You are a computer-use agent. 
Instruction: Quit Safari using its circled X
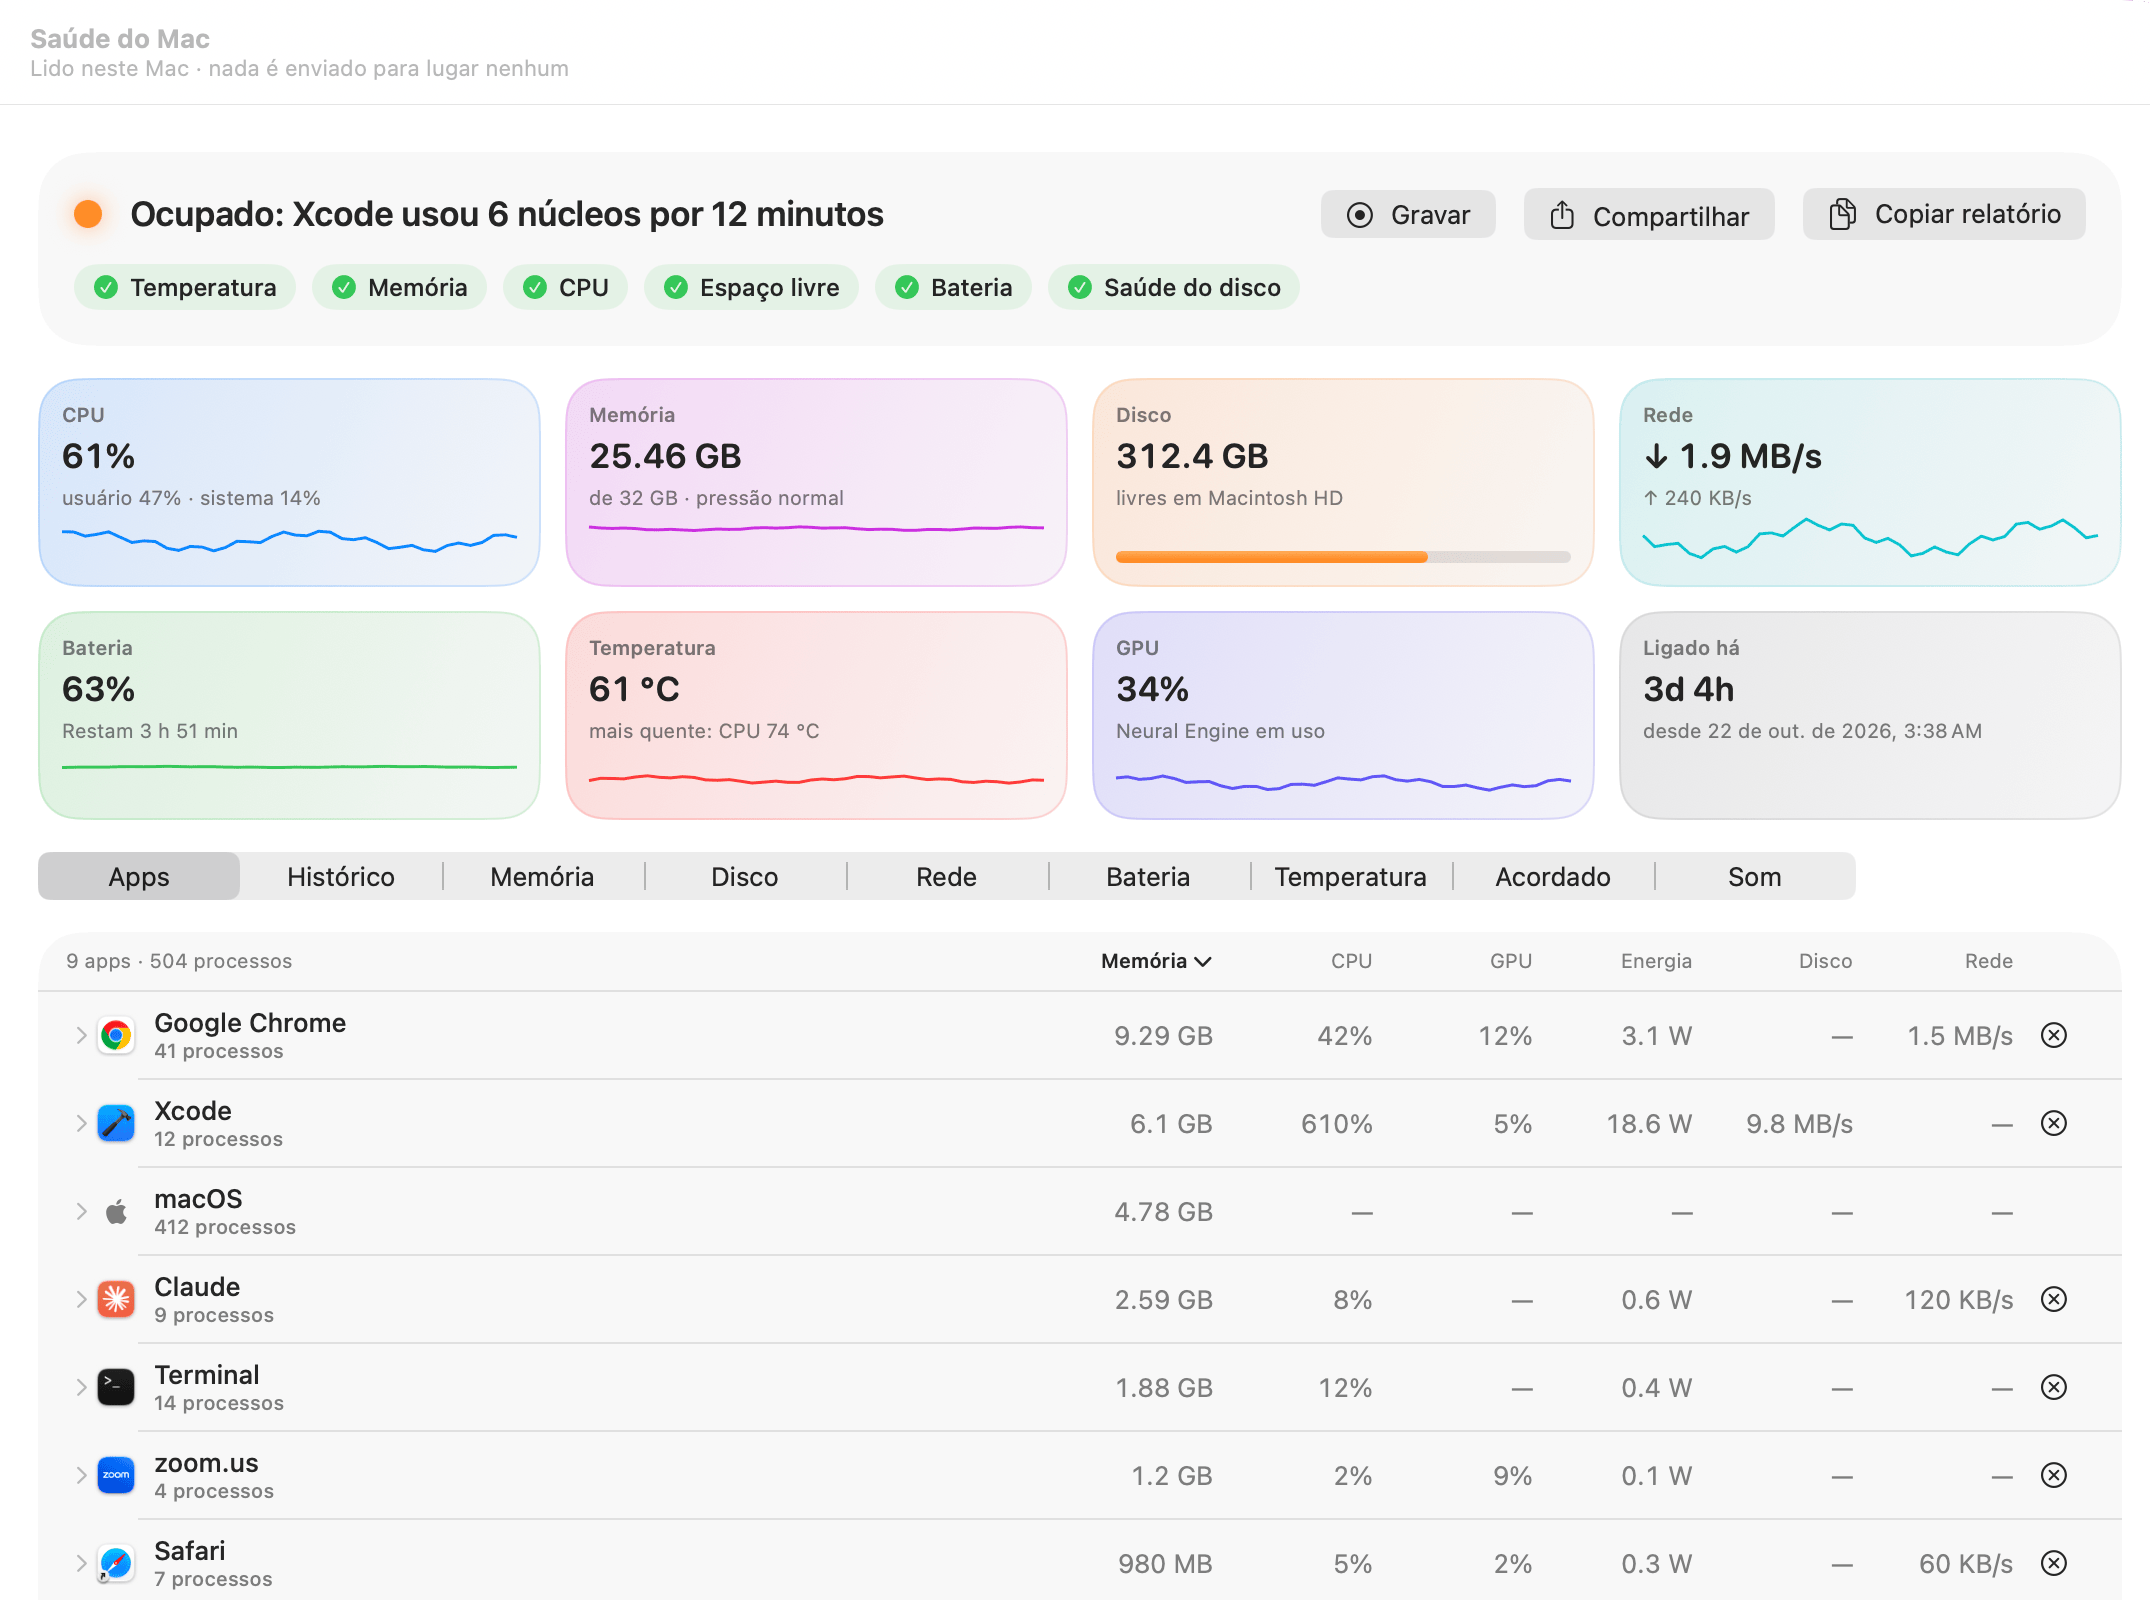[2054, 1563]
